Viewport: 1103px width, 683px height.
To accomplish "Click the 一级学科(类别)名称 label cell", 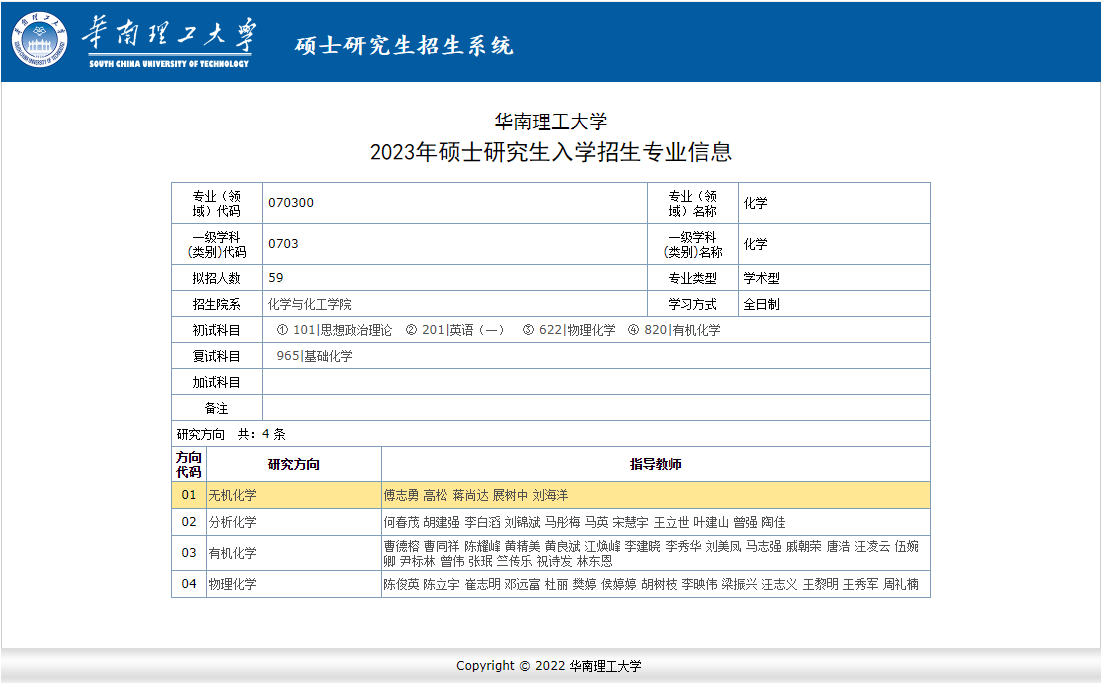I will coord(693,244).
